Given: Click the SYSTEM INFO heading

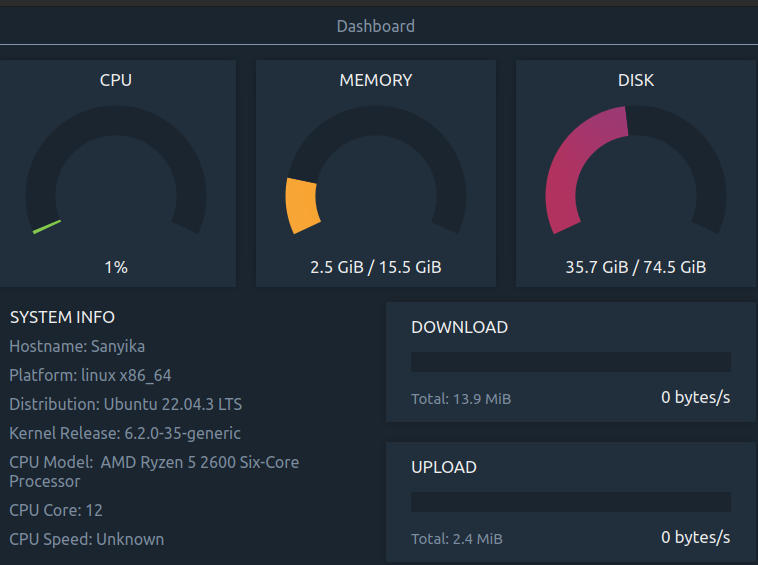Looking at the screenshot, I should pyautogui.click(x=62, y=317).
